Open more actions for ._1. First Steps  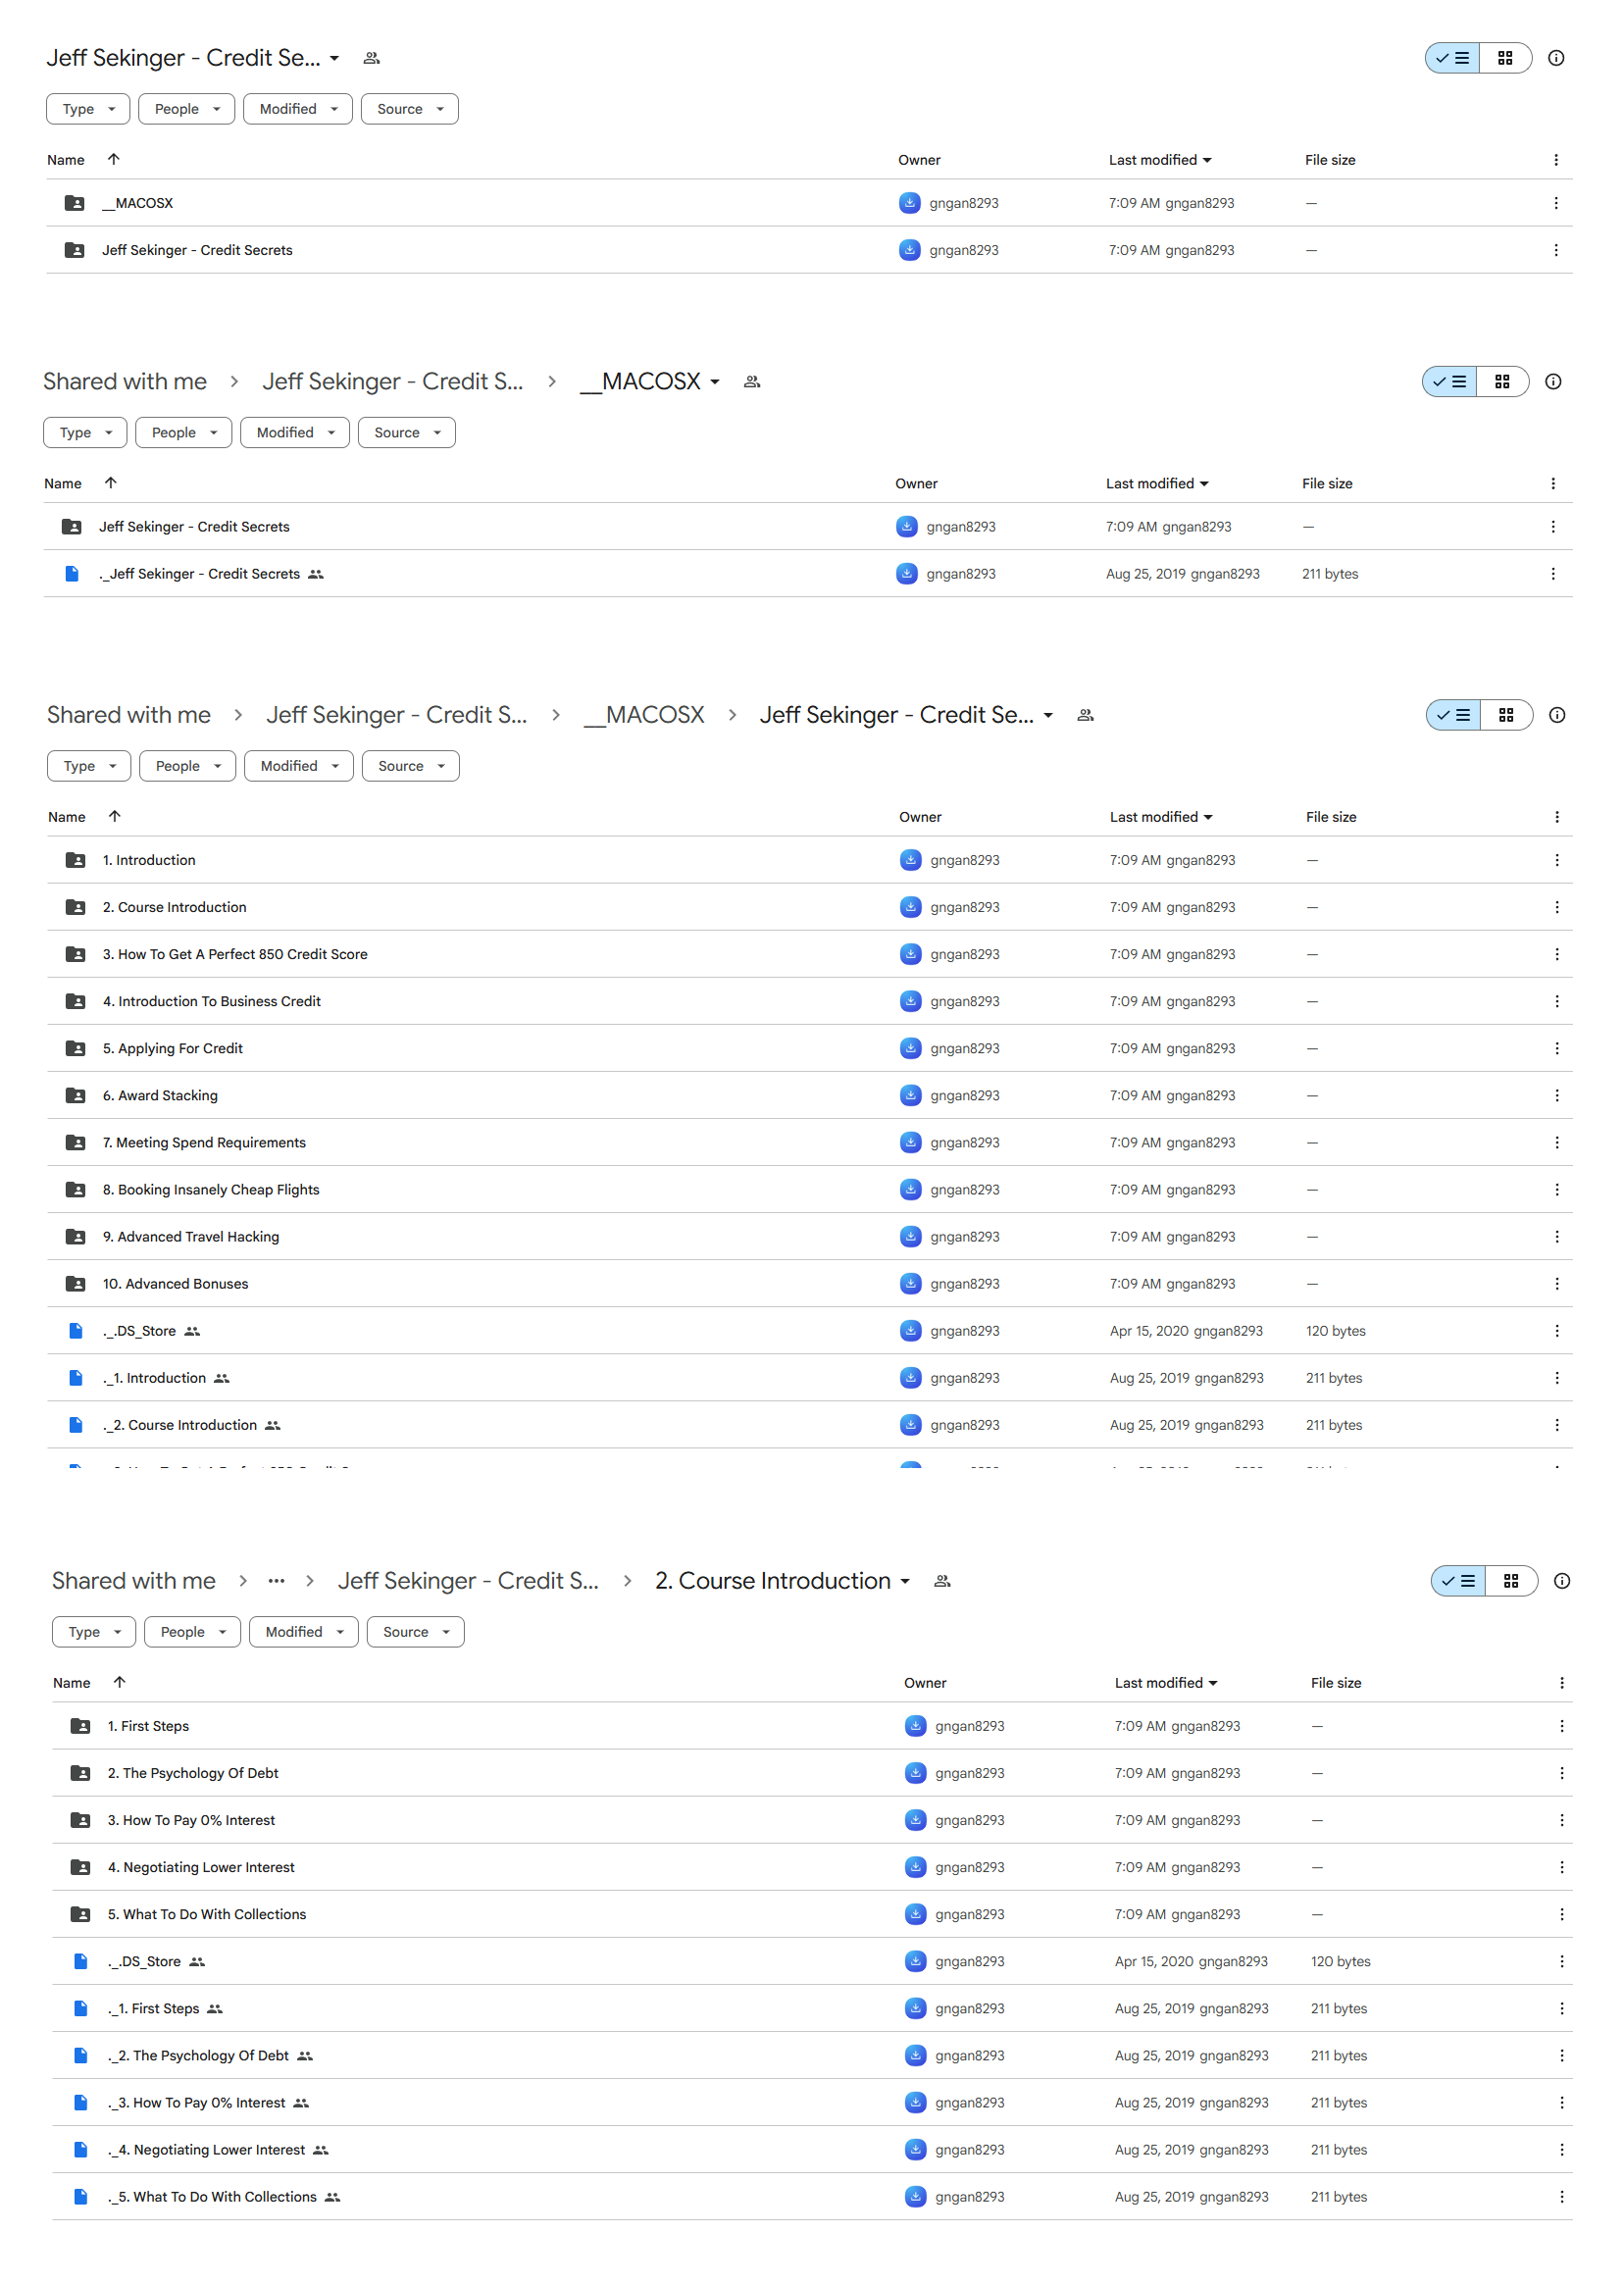1561,2008
